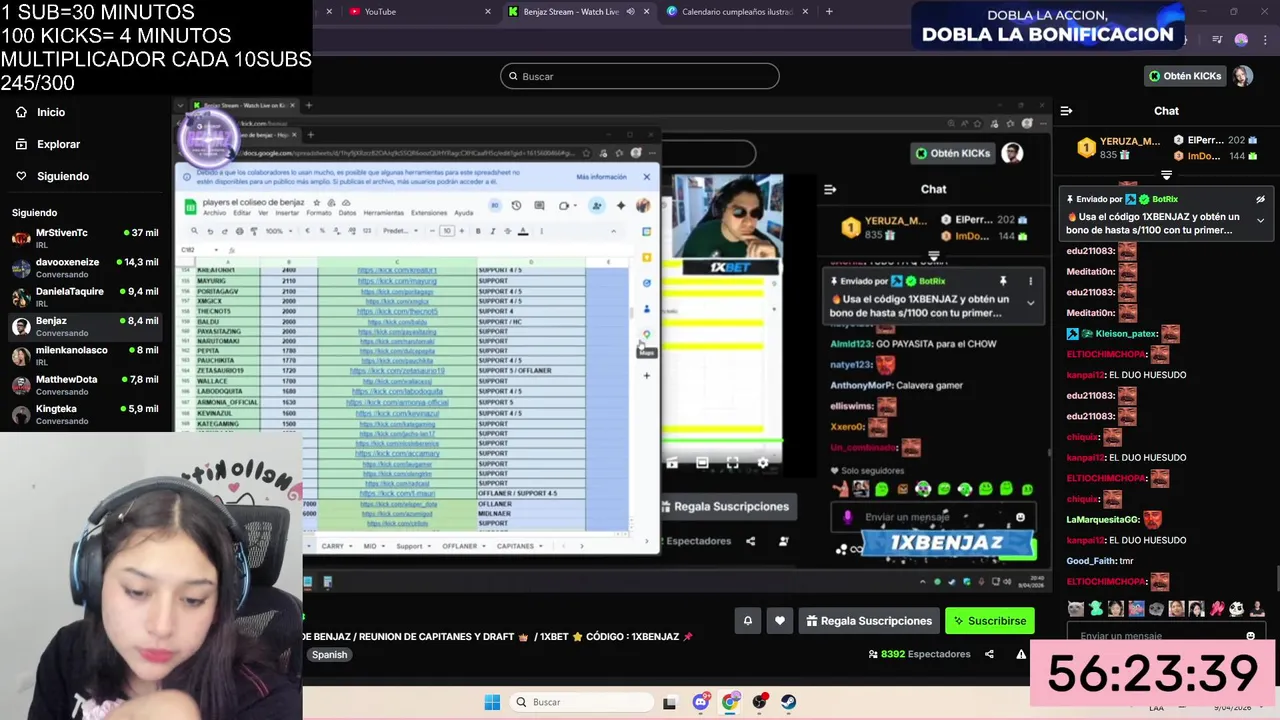Click Más información in the Sheets banner
Screen dimensions: 1280x720
[x=601, y=177]
